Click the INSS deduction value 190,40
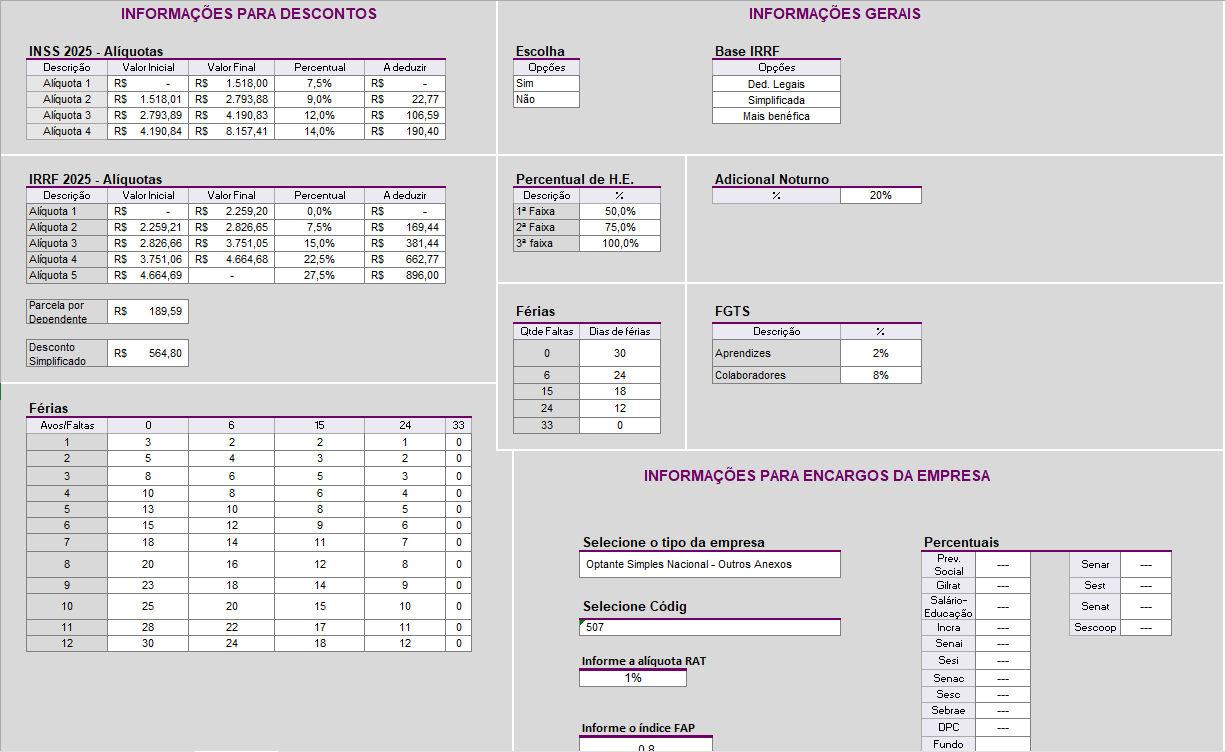 tap(405, 131)
